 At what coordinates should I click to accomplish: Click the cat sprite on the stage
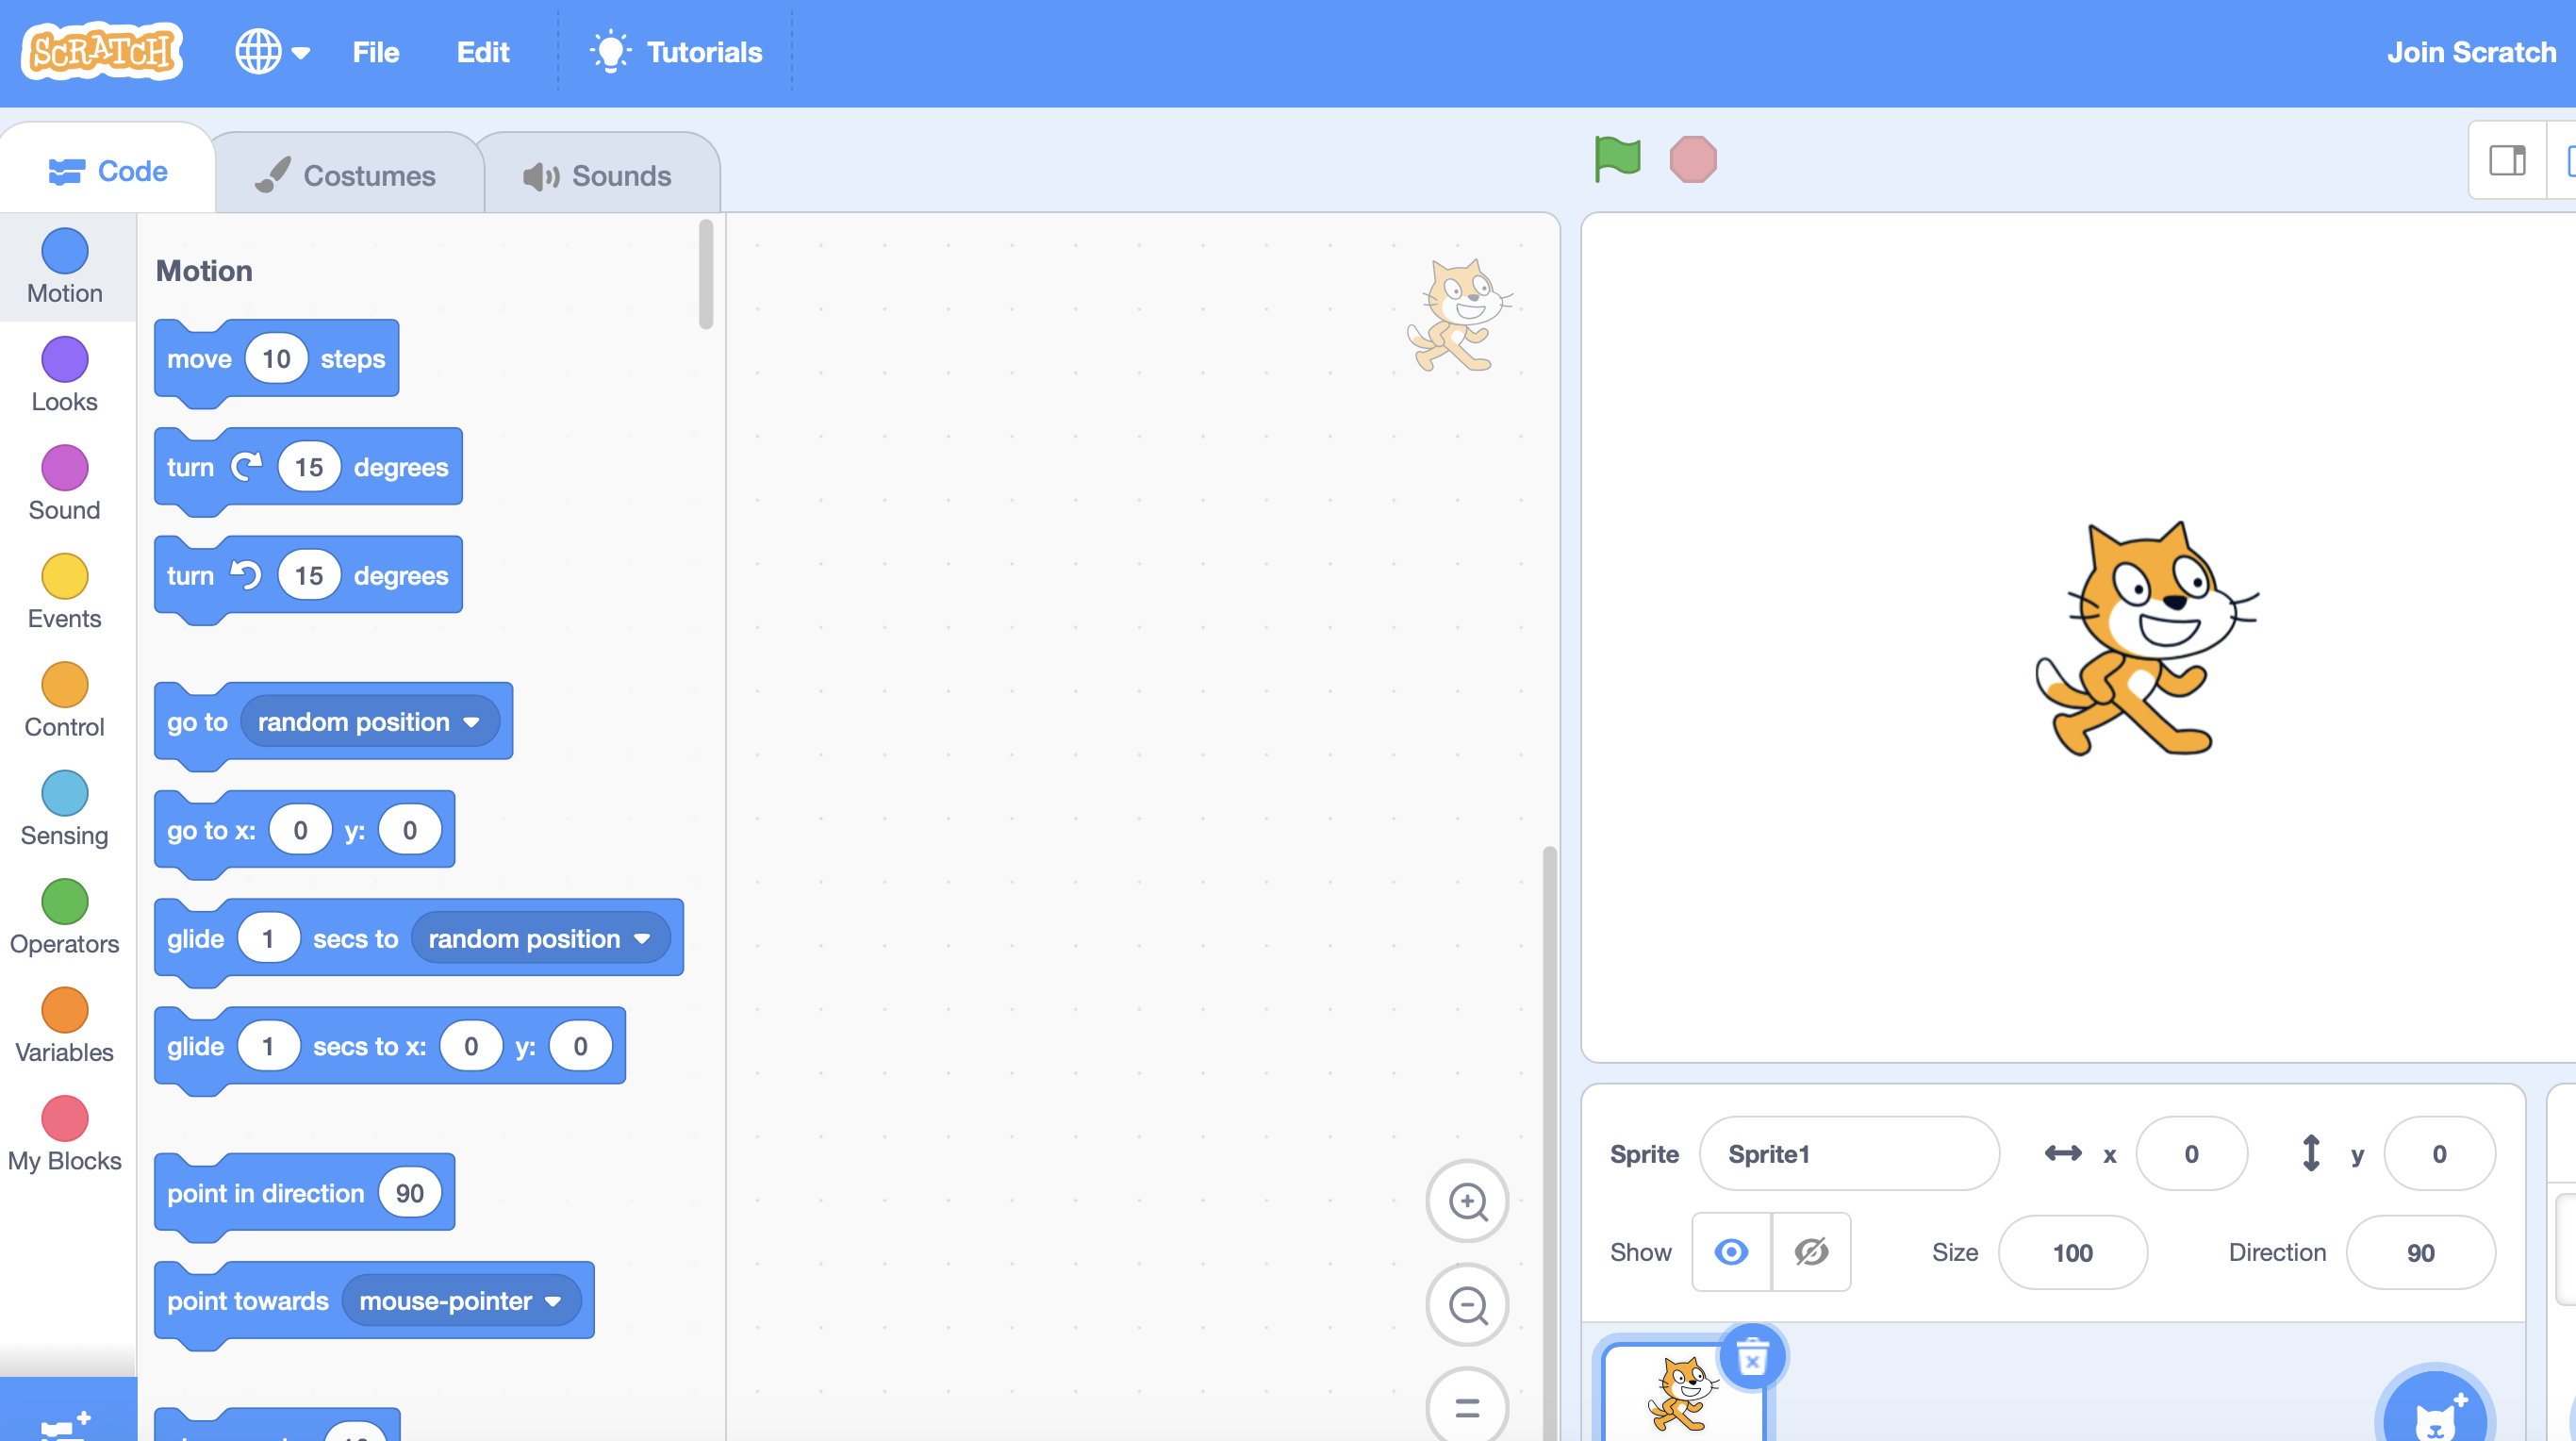coord(2146,639)
